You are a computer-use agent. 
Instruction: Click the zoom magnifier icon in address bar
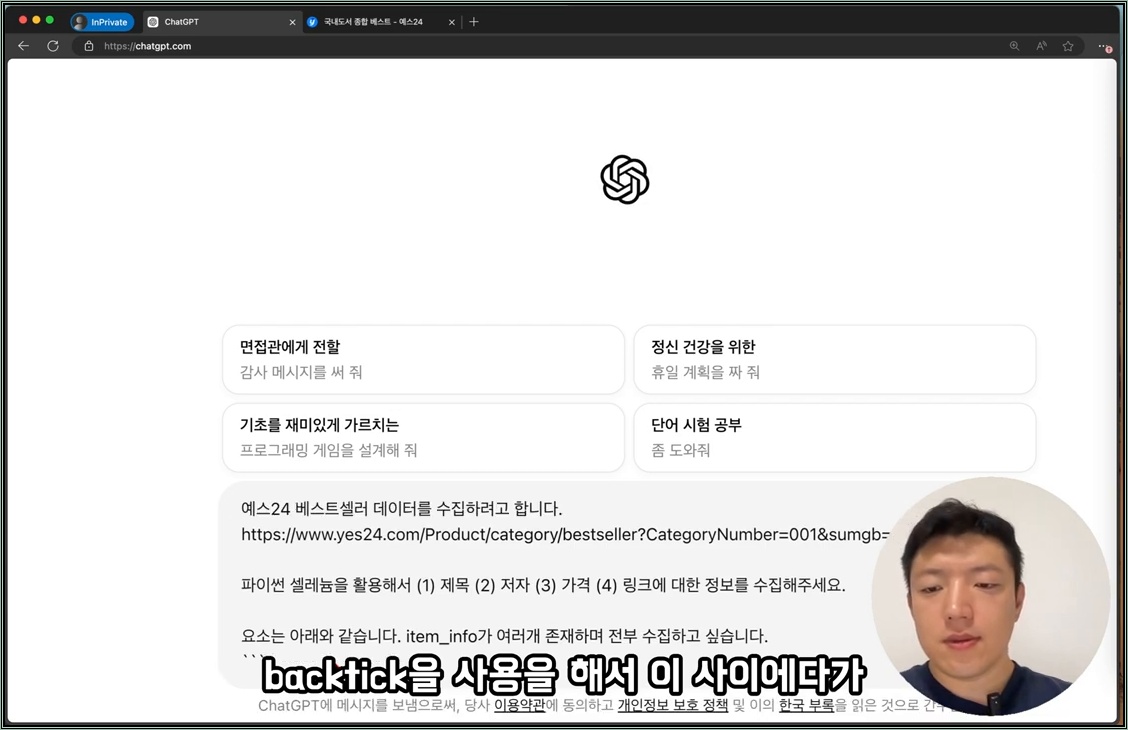[x=1014, y=46]
